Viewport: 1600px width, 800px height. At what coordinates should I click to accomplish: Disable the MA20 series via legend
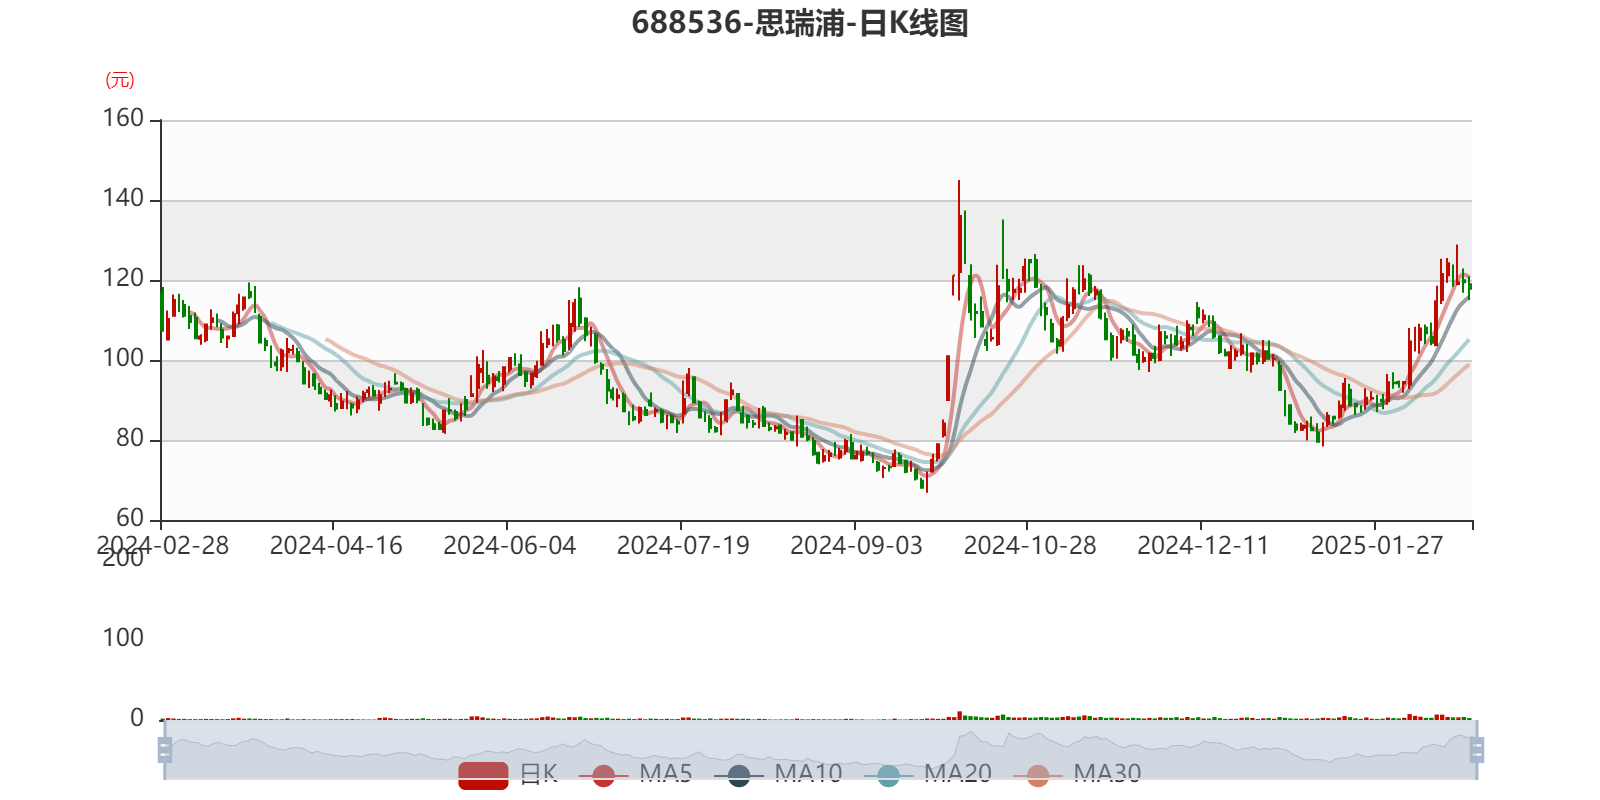[x=927, y=774]
